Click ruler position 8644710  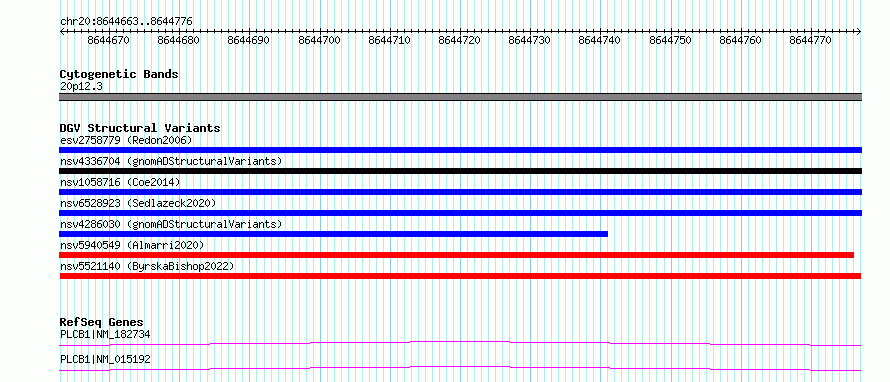[x=389, y=40]
